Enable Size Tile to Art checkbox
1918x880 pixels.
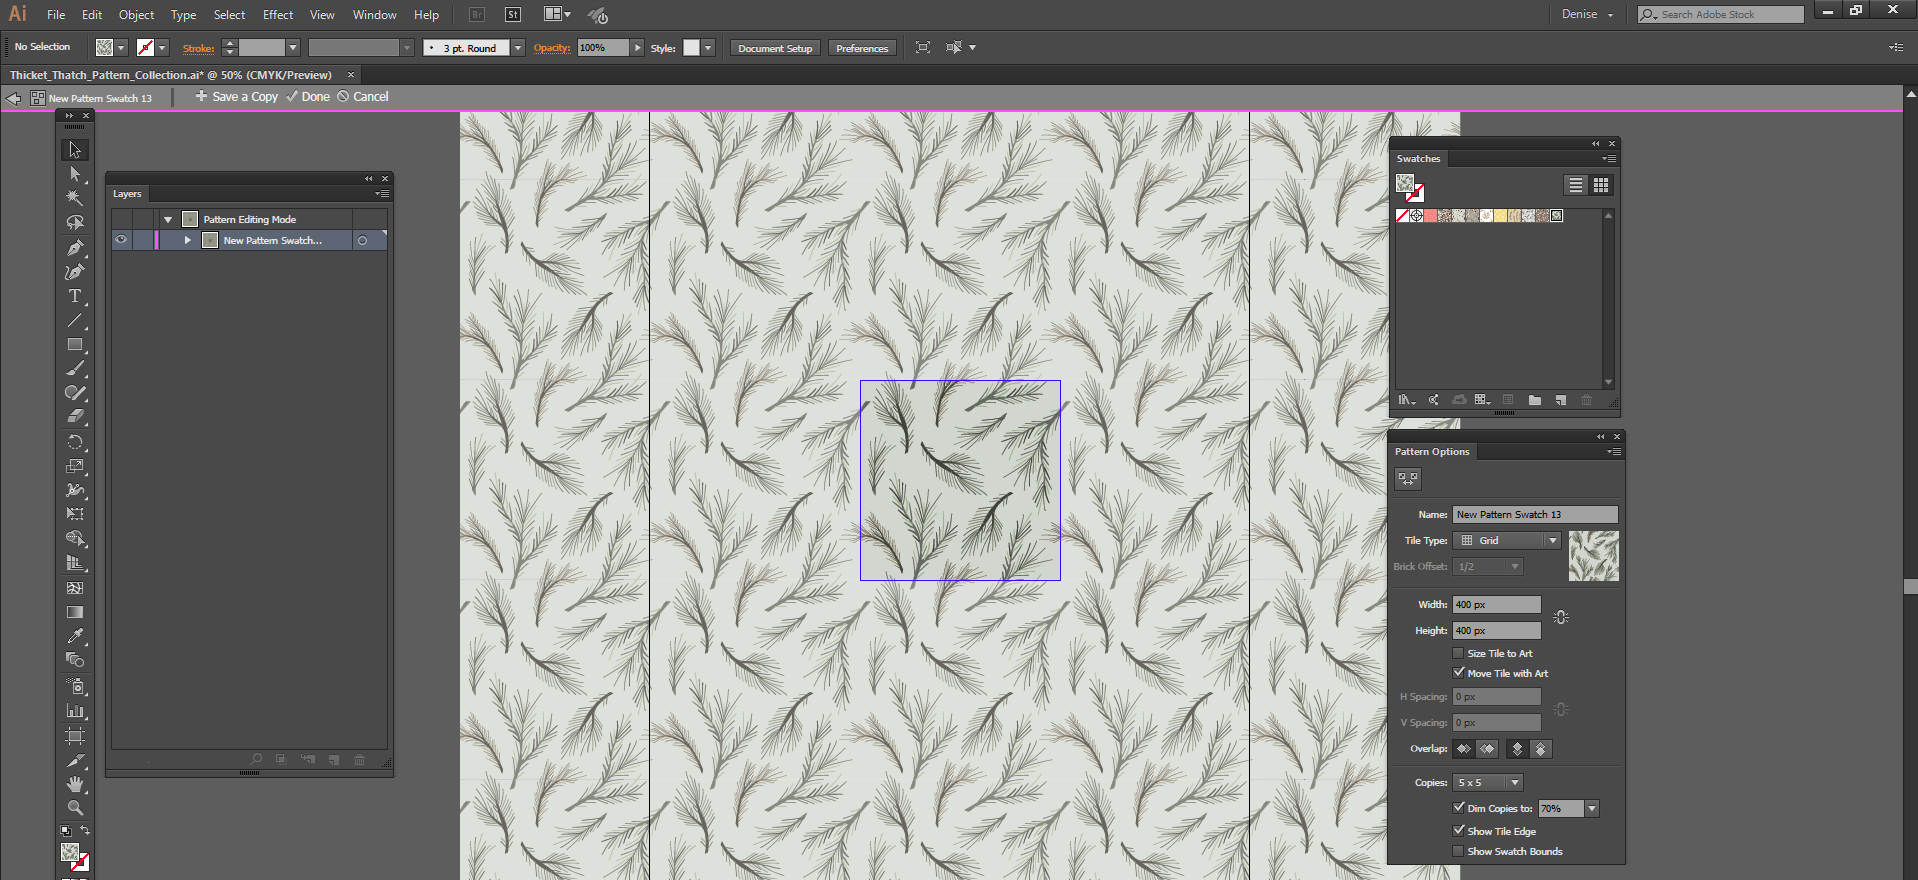point(1458,653)
